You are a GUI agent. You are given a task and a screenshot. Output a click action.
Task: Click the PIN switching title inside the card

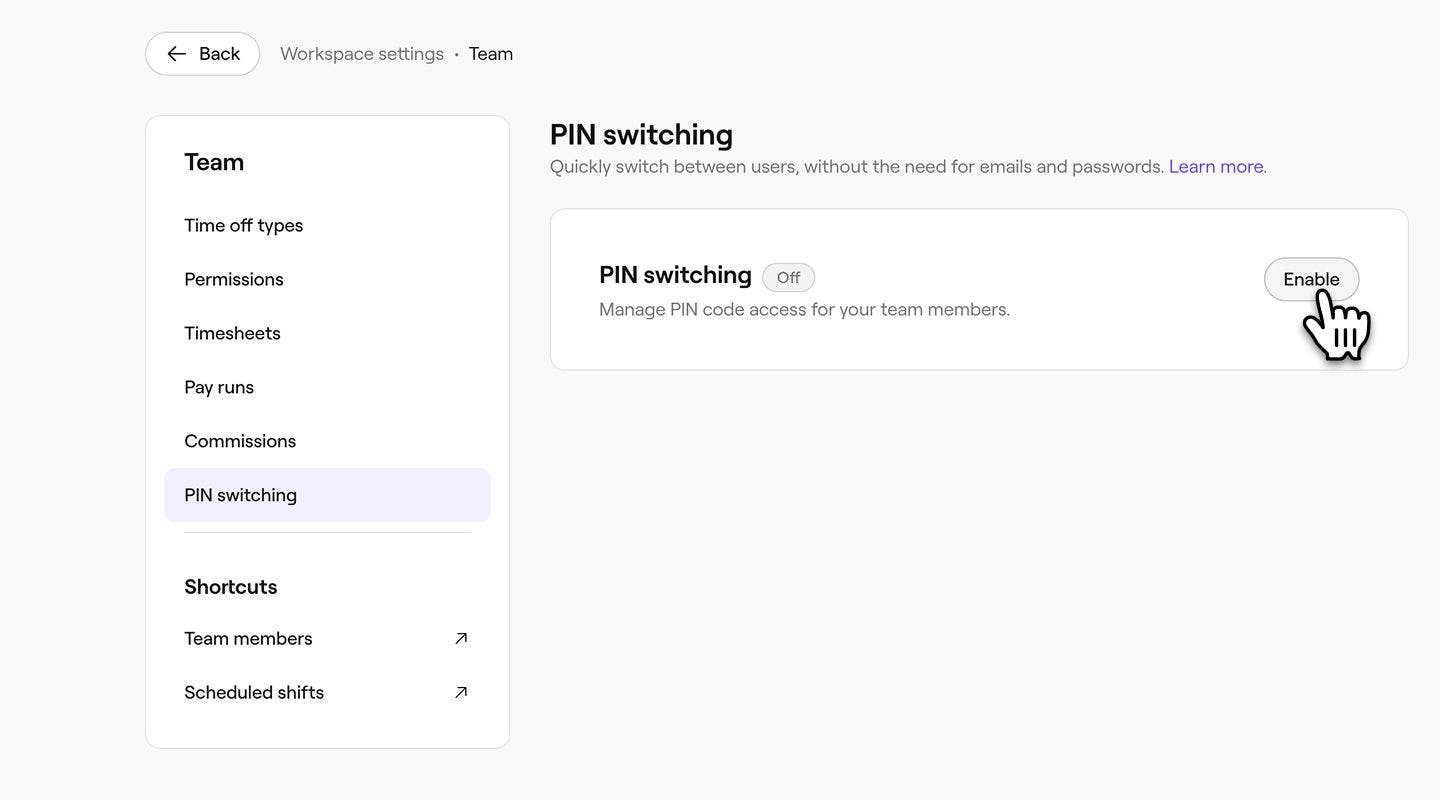(675, 275)
